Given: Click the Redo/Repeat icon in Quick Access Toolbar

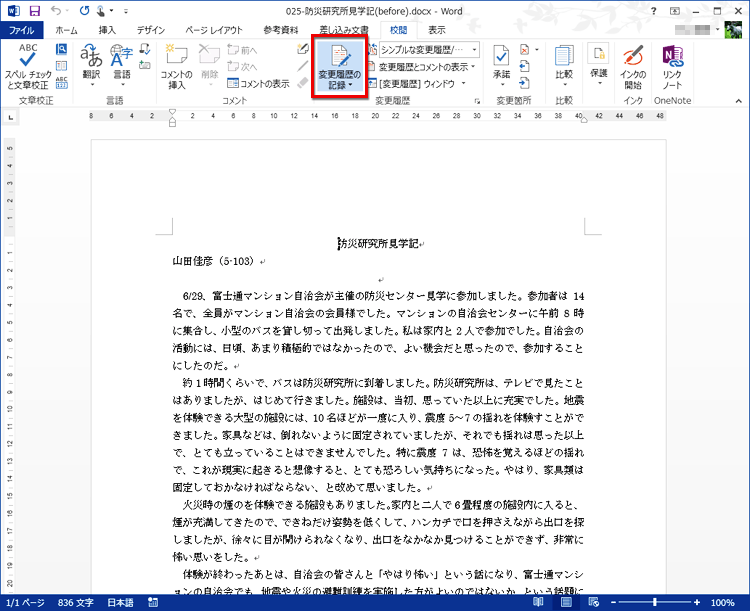Looking at the screenshot, I should coord(84,11).
